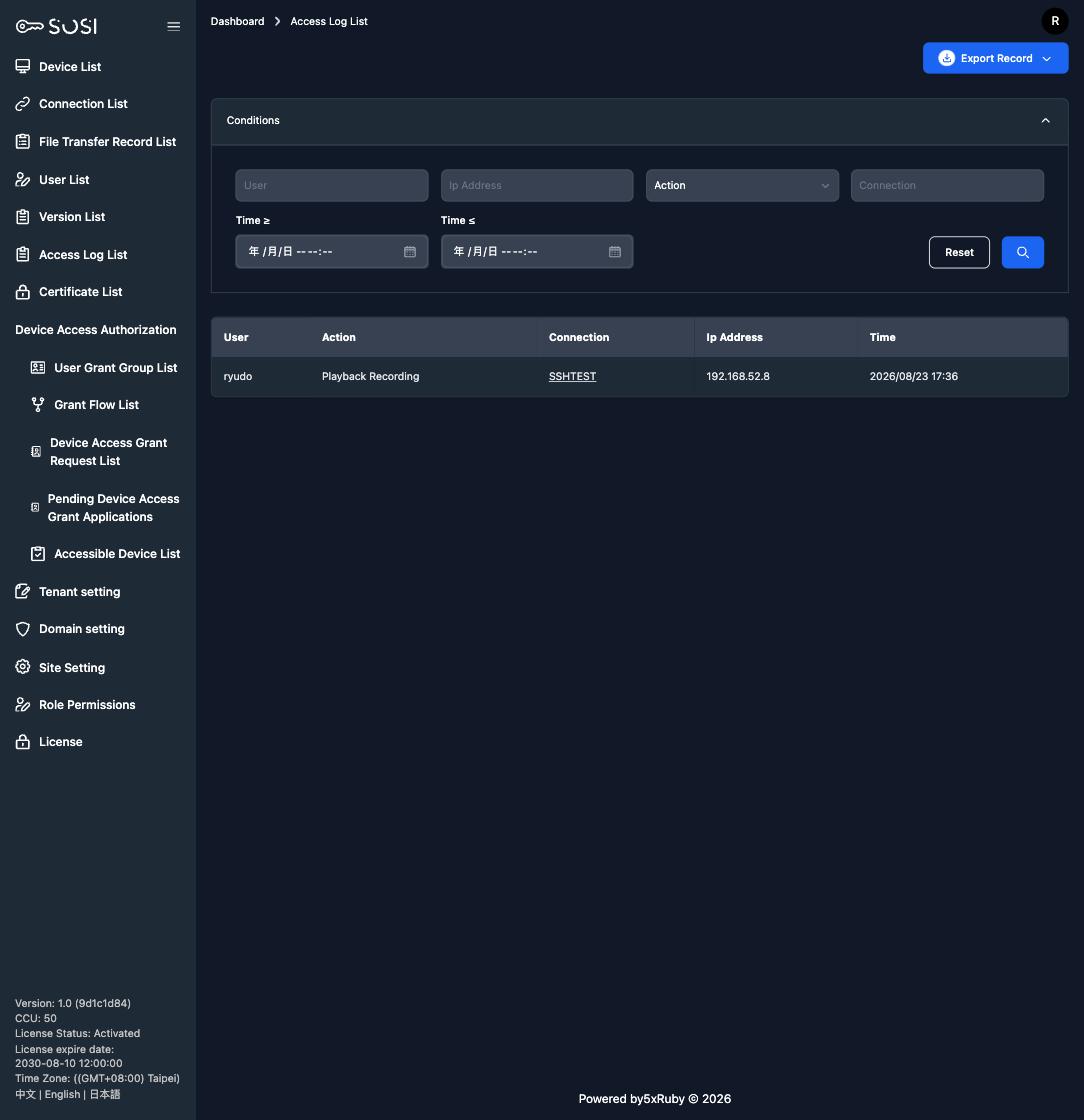
Task: Click the Connection column header
Action: point(578,337)
